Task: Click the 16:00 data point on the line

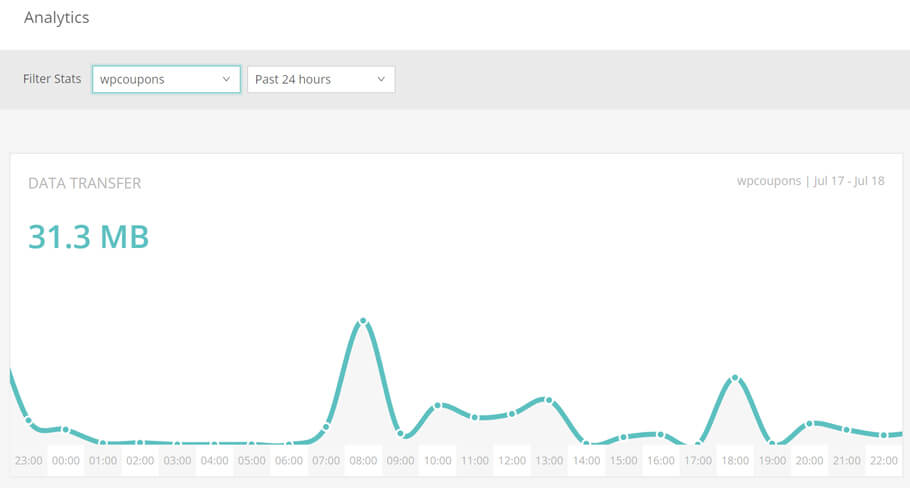Action: (x=660, y=435)
